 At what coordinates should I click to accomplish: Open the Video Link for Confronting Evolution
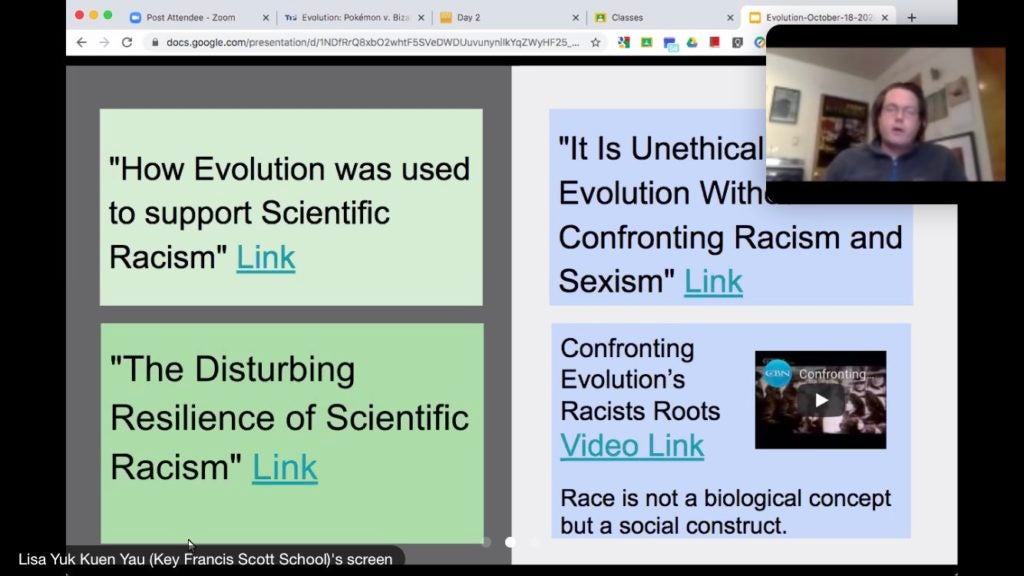[x=632, y=445]
